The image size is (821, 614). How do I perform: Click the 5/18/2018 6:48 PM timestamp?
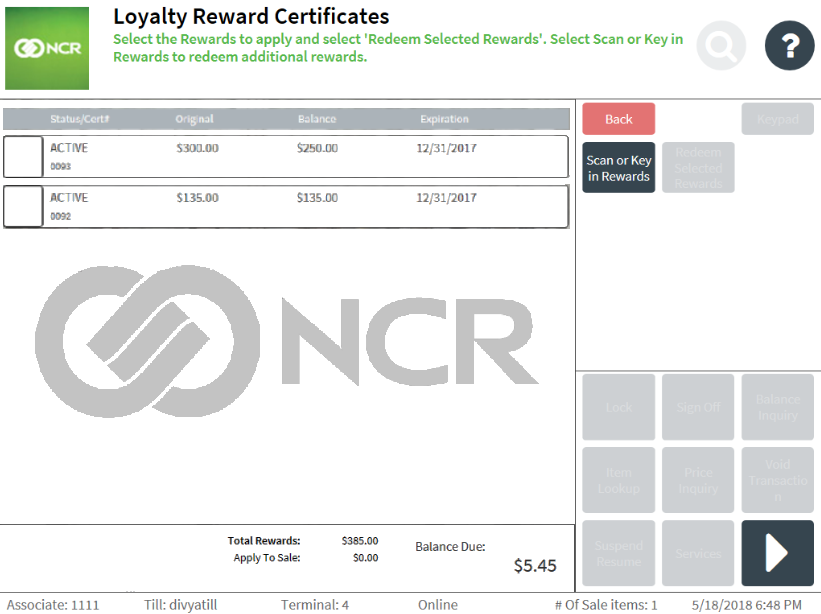pyautogui.click(x=747, y=605)
